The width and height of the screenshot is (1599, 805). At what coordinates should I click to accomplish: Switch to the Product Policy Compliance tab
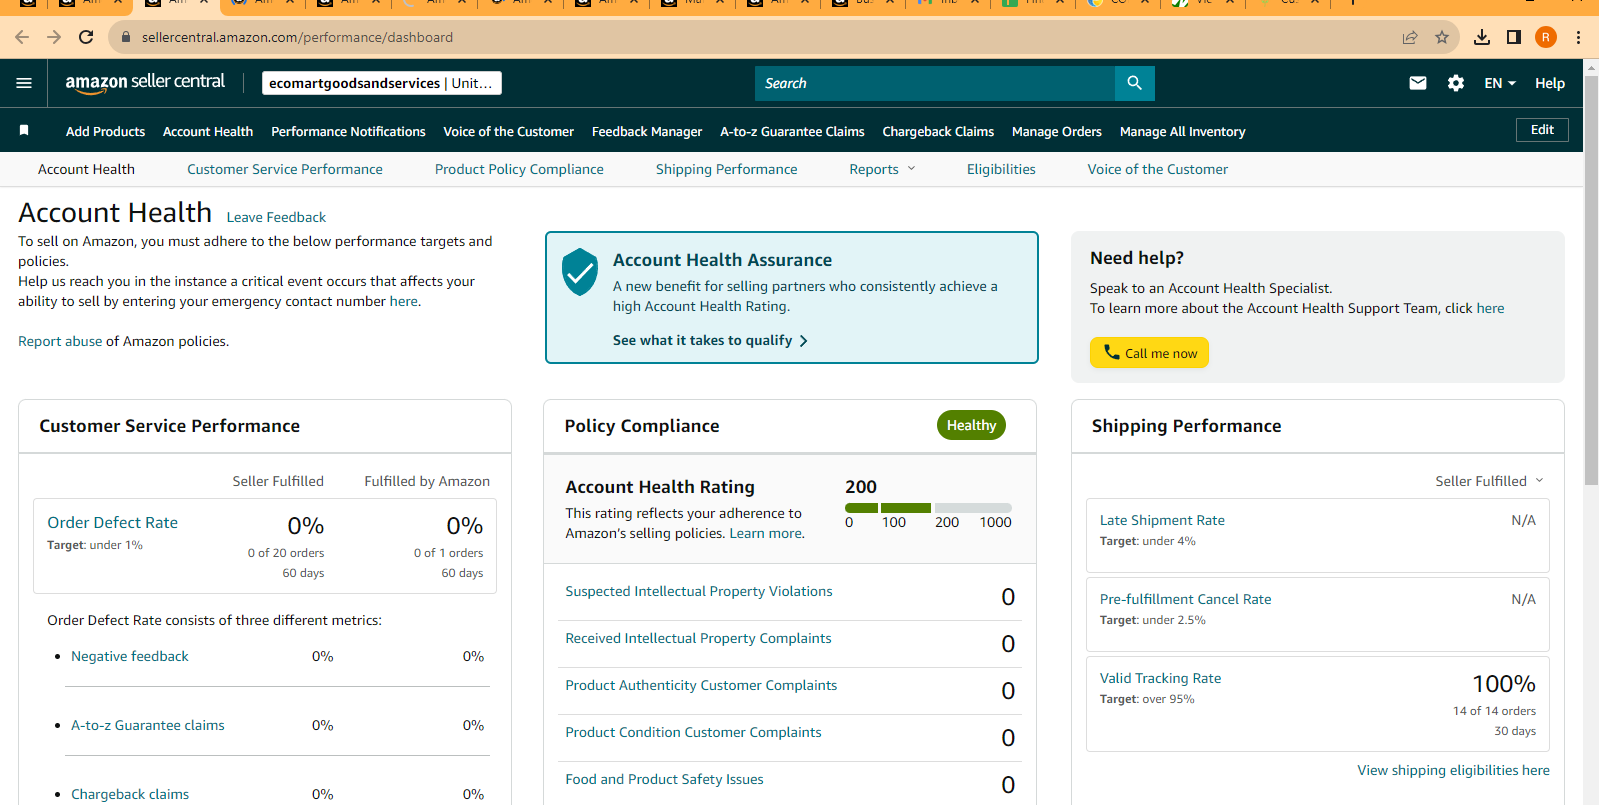pyautogui.click(x=519, y=169)
